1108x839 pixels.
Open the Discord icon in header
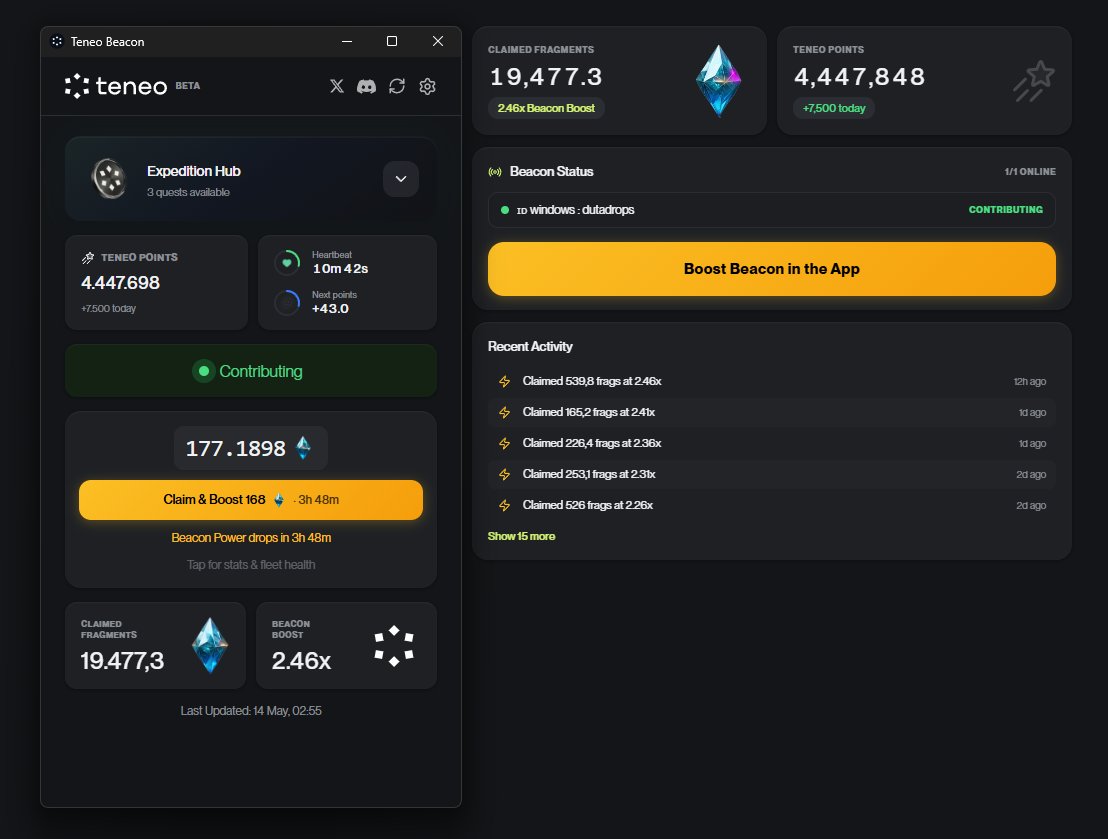point(366,86)
